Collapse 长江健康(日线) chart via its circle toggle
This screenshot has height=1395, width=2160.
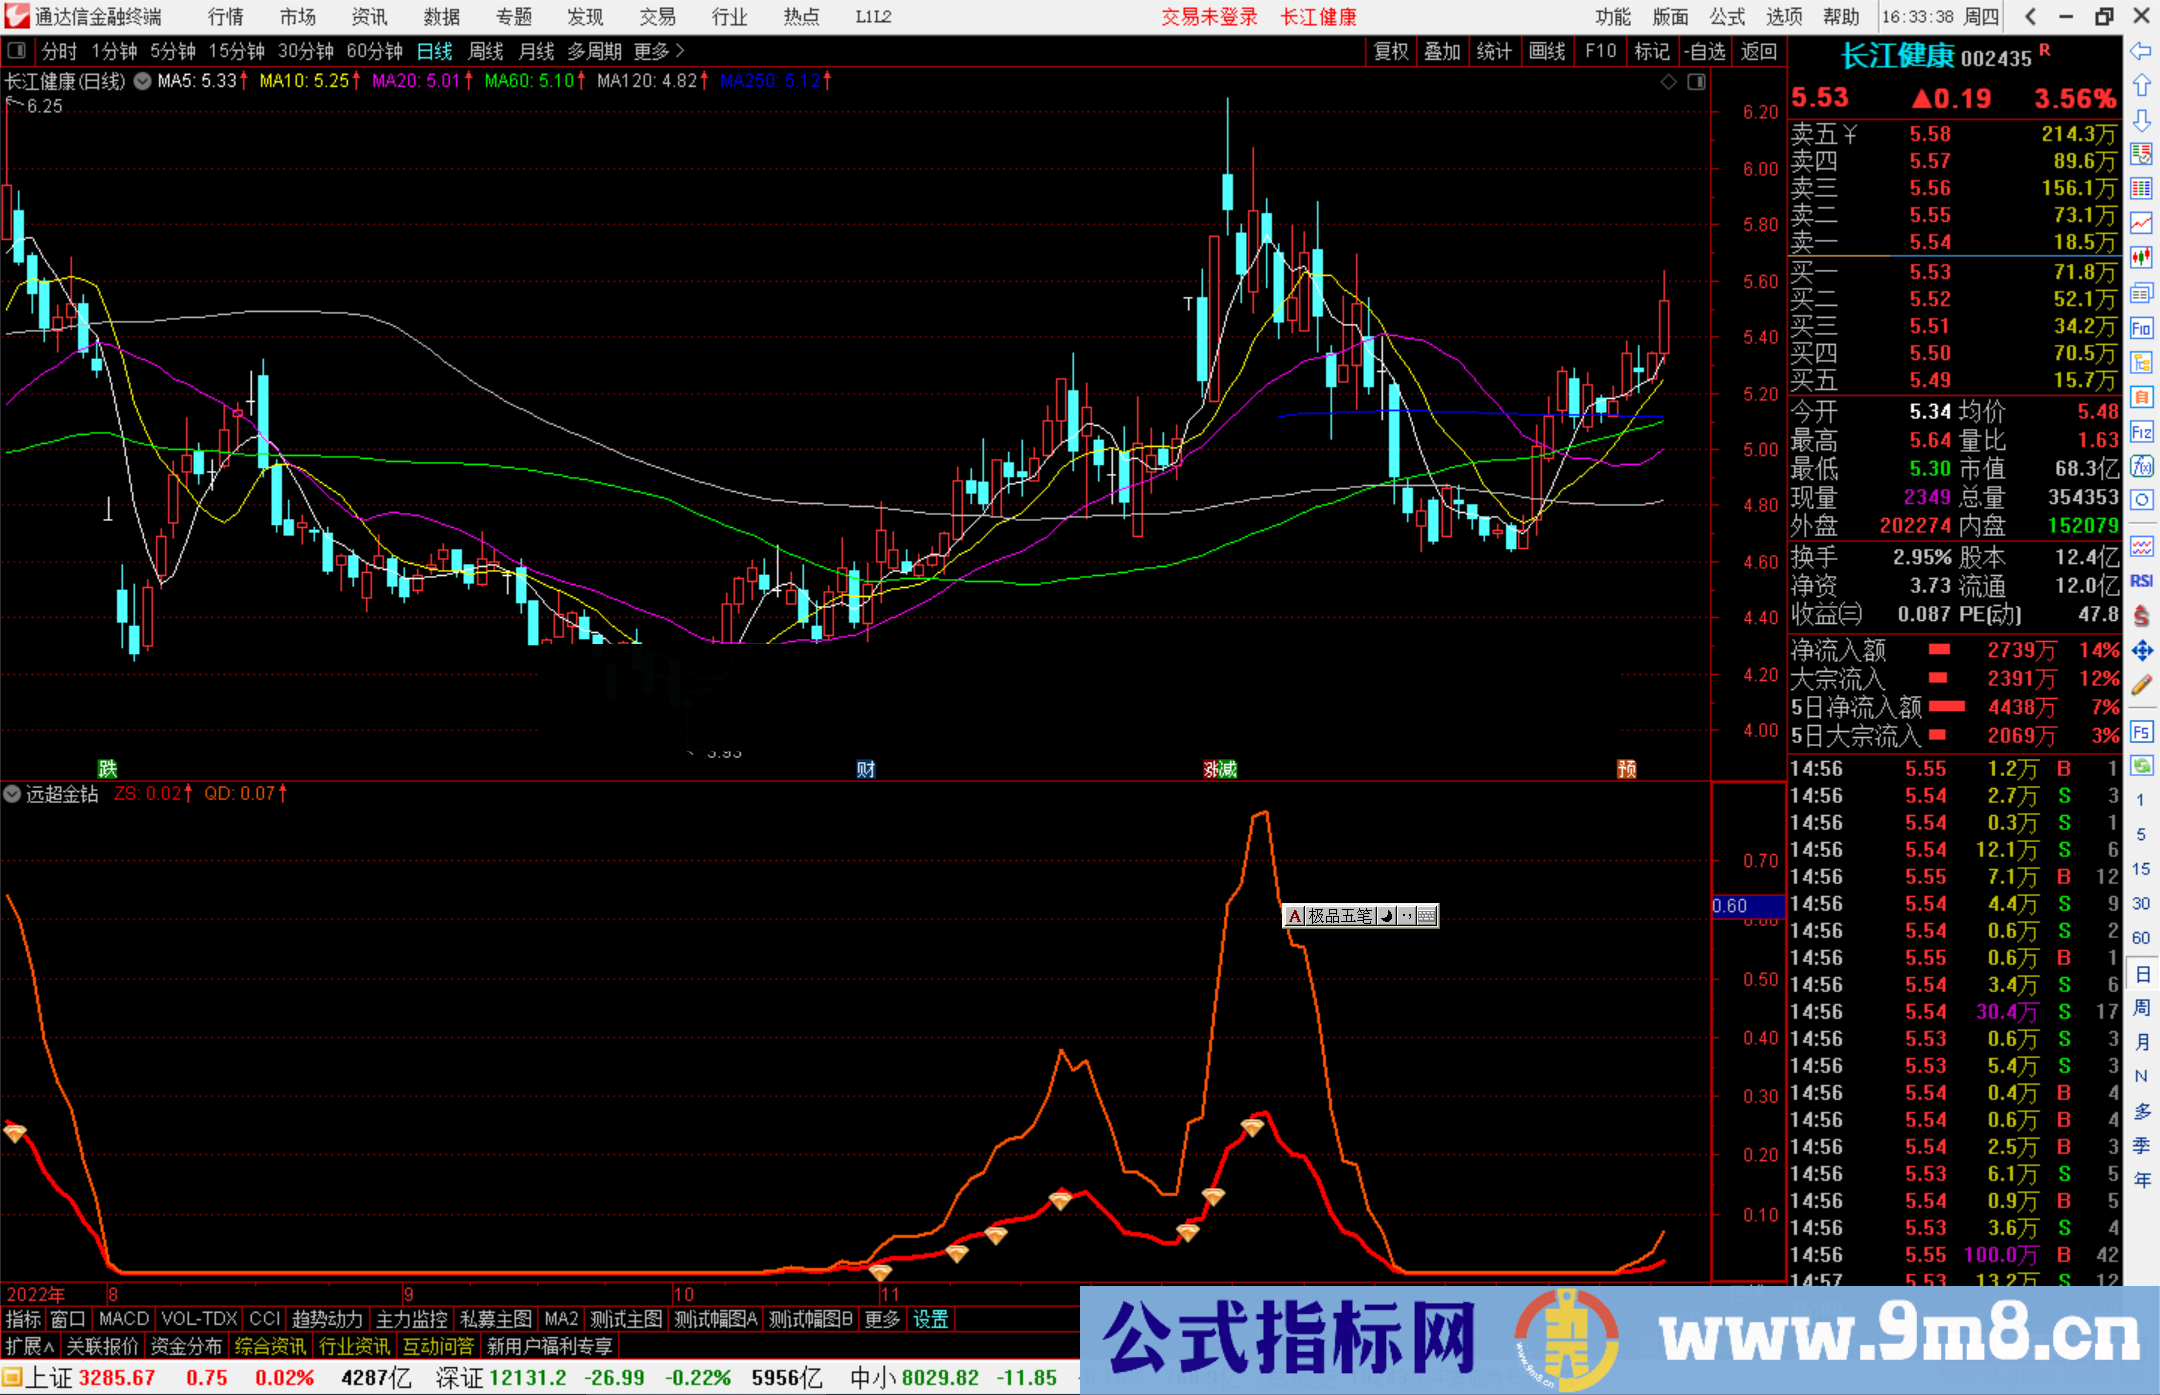[x=142, y=81]
